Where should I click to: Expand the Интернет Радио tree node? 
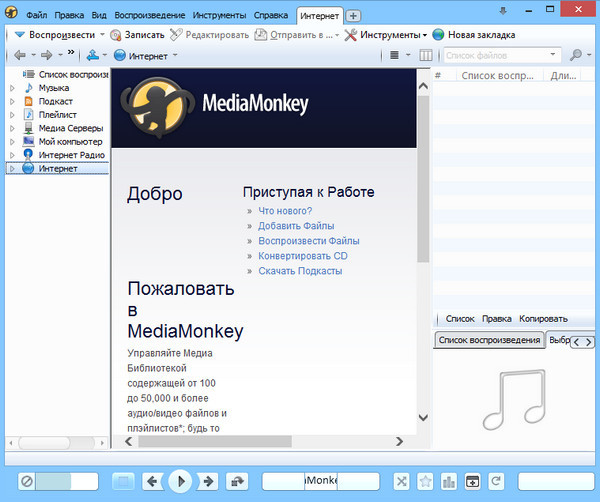point(12,155)
